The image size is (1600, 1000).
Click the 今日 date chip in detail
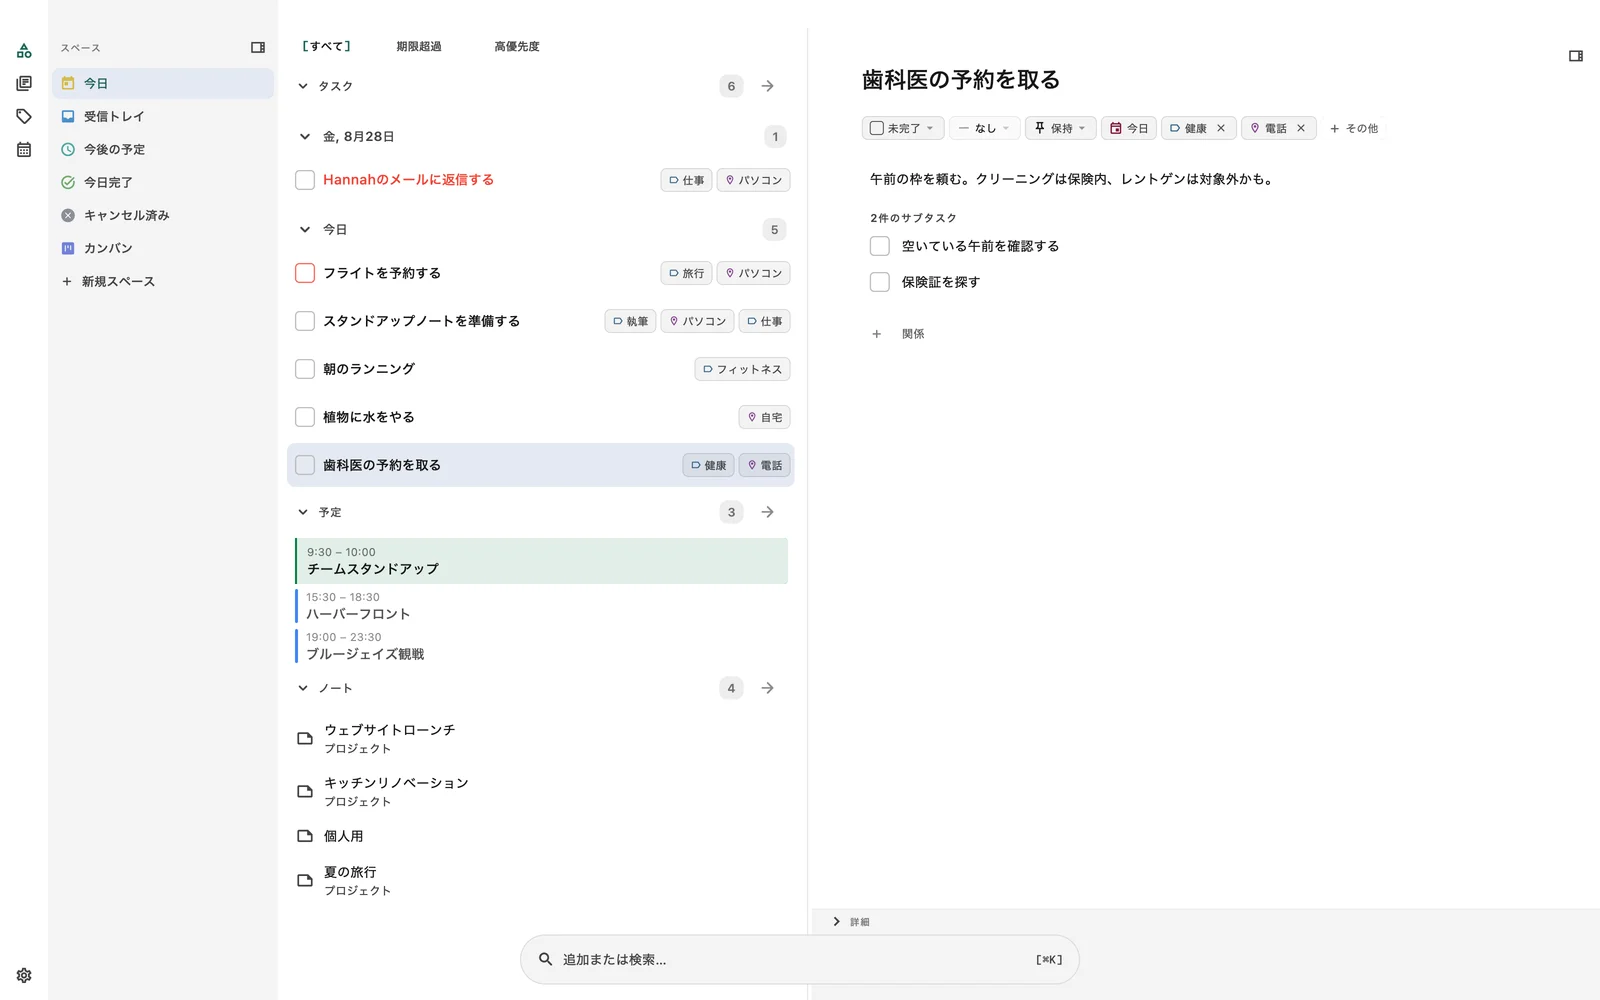pyautogui.click(x=1129, y=128)
